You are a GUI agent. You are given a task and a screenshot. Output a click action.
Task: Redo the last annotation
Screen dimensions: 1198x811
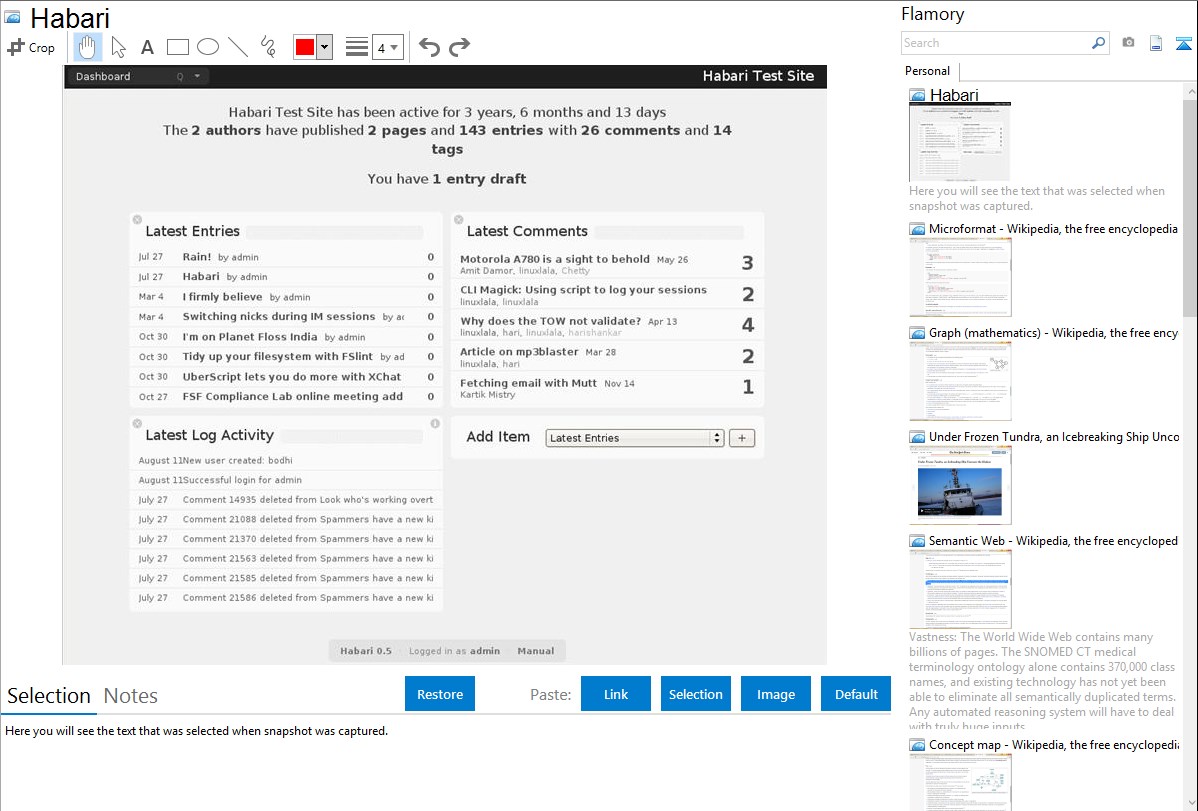pos(459,47)
